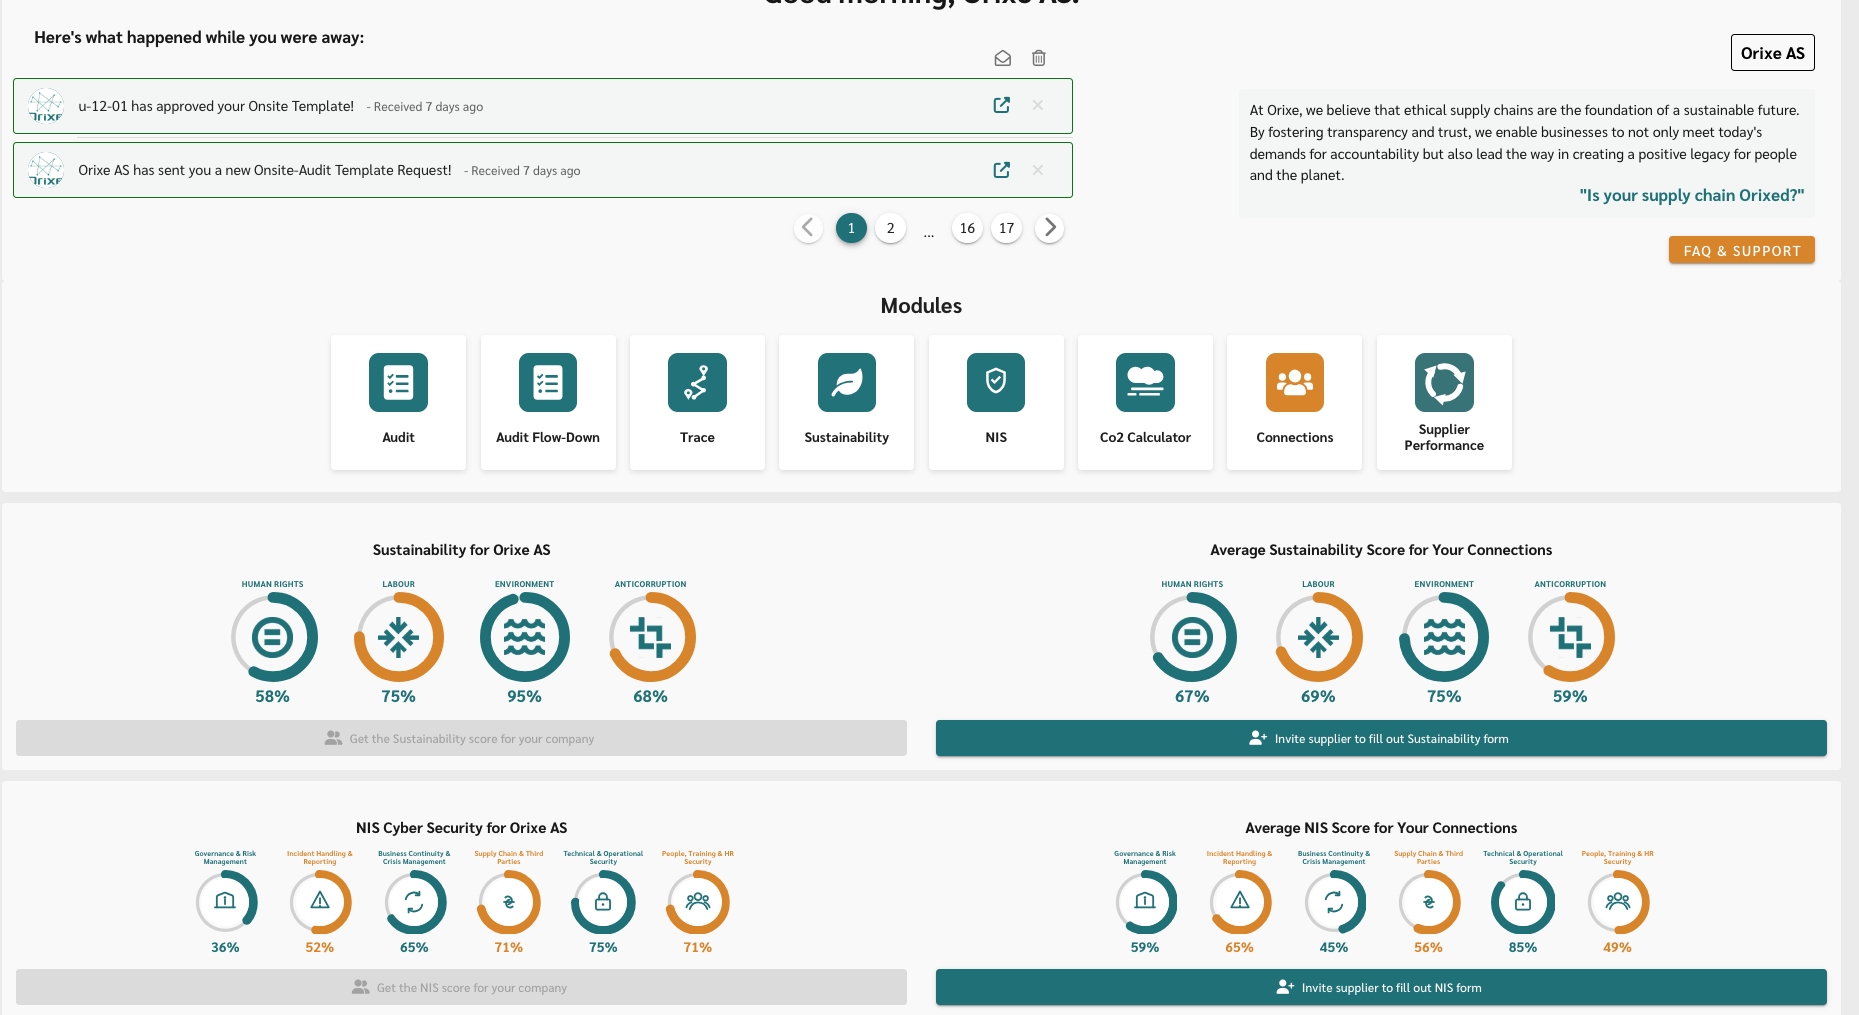The image size is (1859, 1015).
Task: Click Orixe AS Anticorruption 68% gauge
Action: [651, 637]
